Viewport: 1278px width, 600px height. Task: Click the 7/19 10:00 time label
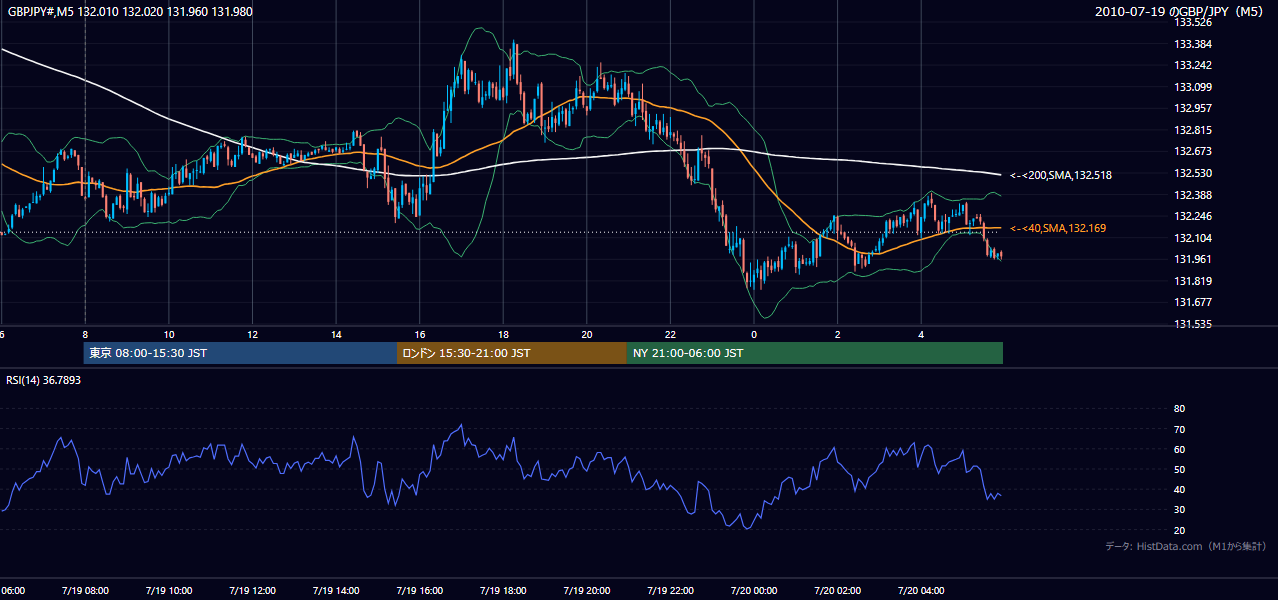tap(168, 590)
